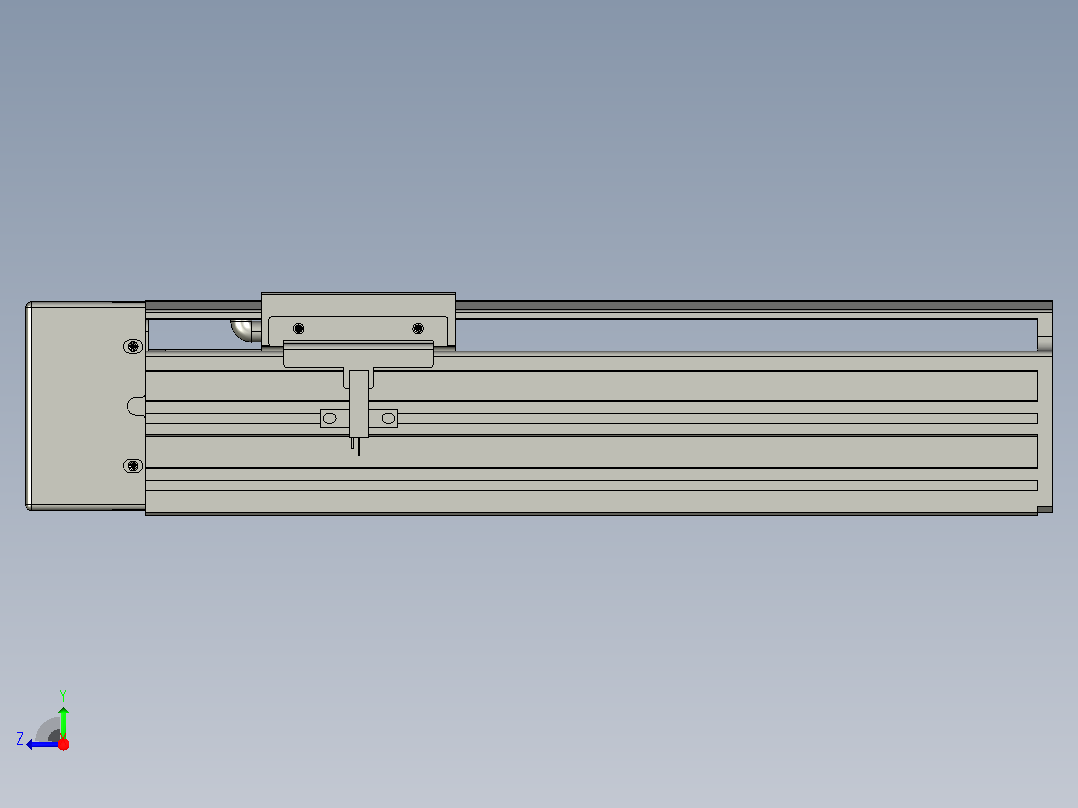The image size is (1078, 808).
Task: Select the upper screw on the motor housing
Action: point(133,347)
